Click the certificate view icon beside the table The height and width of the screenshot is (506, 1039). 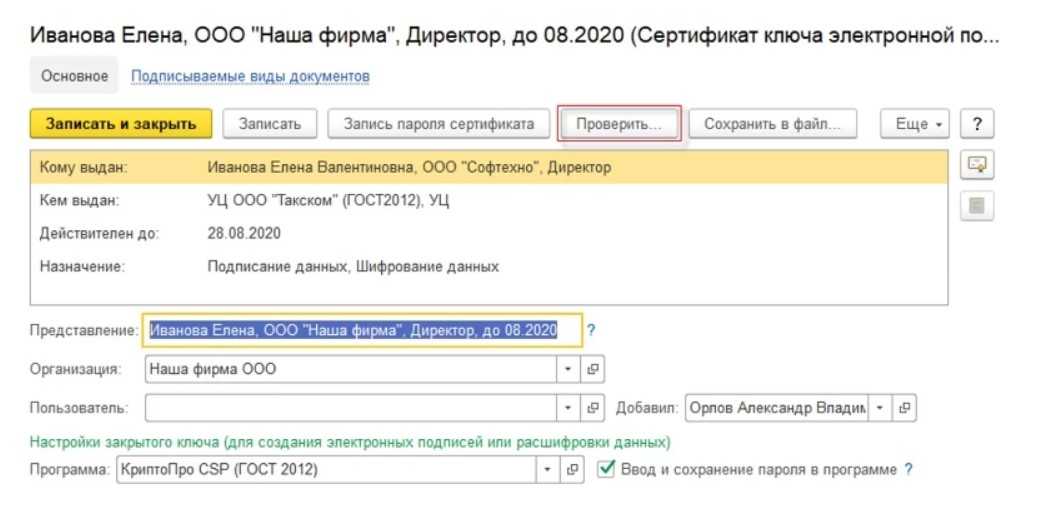coord(977,166)
